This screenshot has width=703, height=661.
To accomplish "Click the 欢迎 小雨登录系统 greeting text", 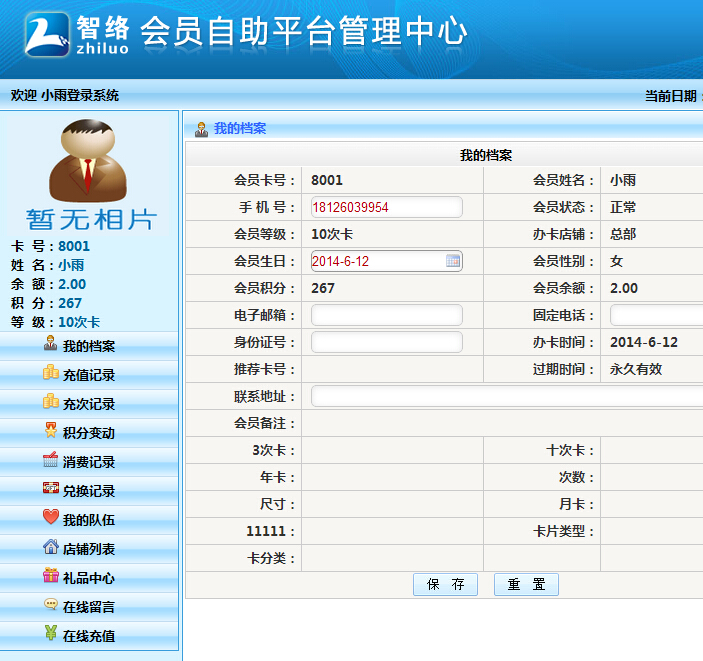I will (x=65, y=95).
